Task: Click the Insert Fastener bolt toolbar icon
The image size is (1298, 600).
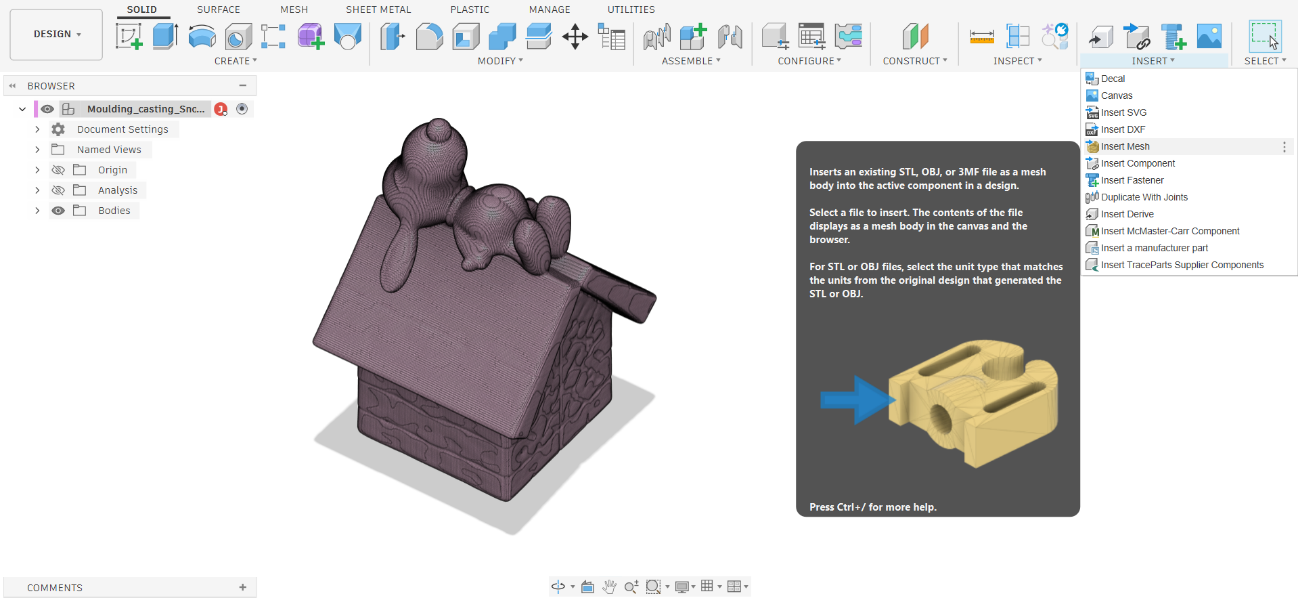Action: (x=1173, y=38)
